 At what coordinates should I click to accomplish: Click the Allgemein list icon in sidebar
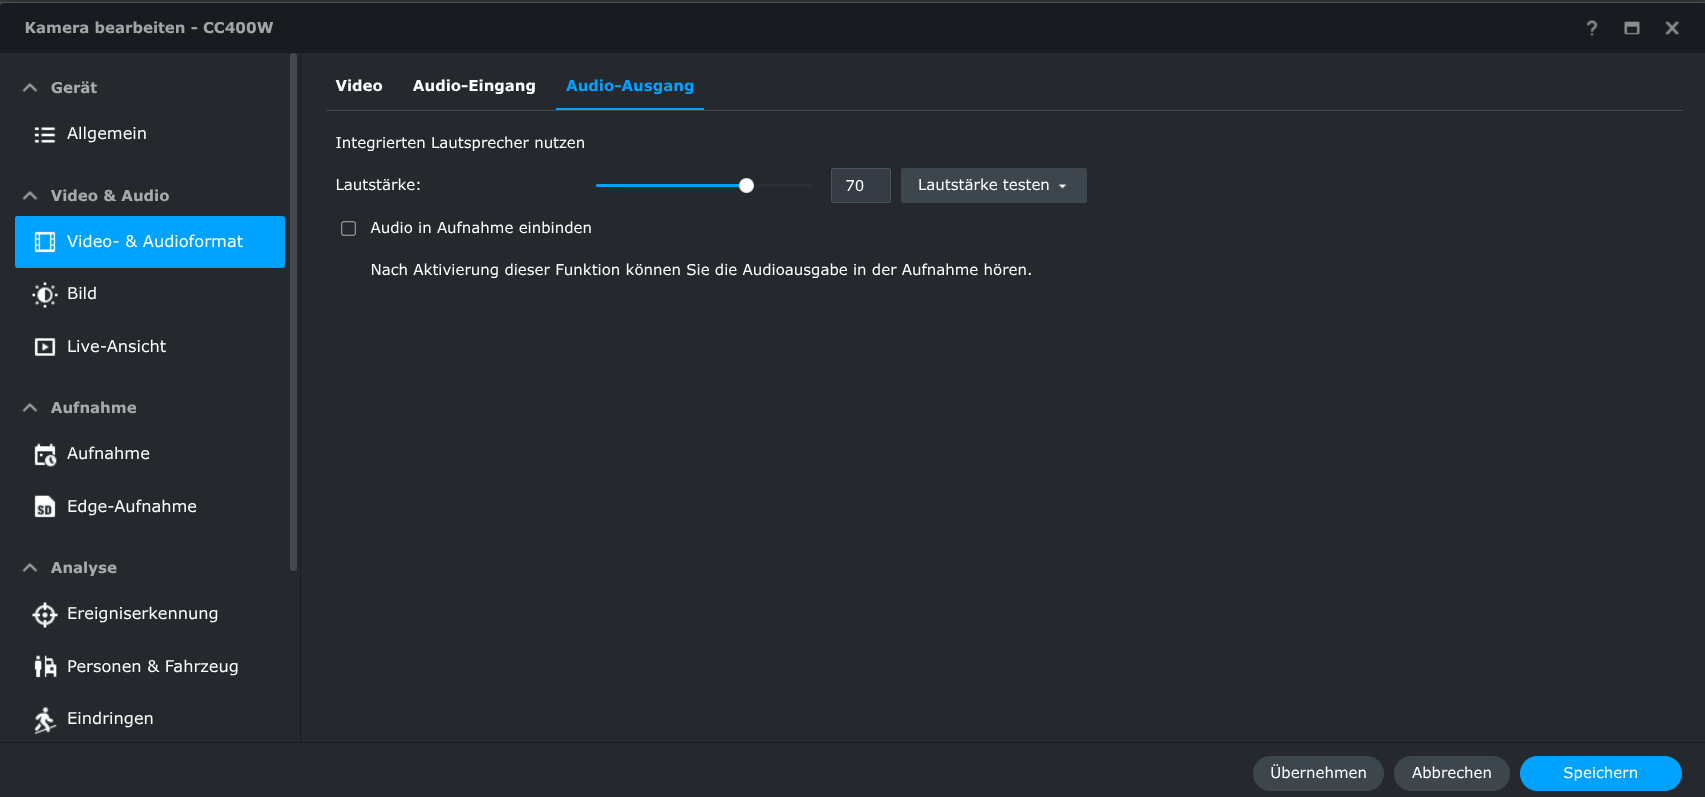click(45, 134)
